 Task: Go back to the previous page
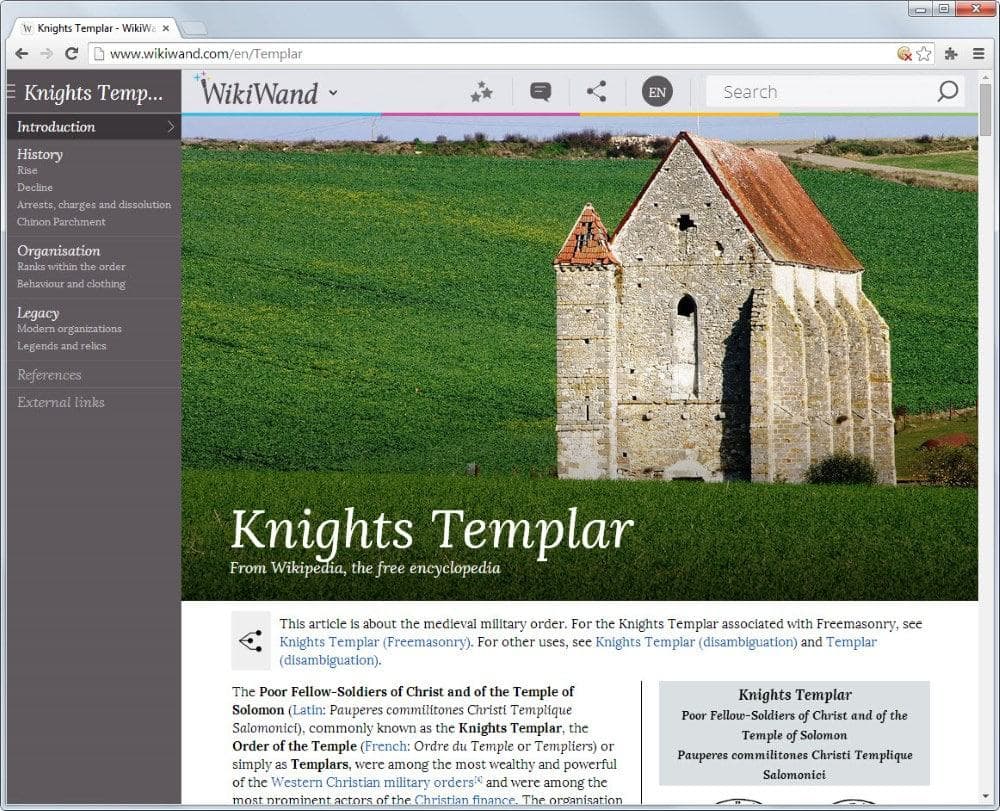pyautogui.click(x=22, y=54)
